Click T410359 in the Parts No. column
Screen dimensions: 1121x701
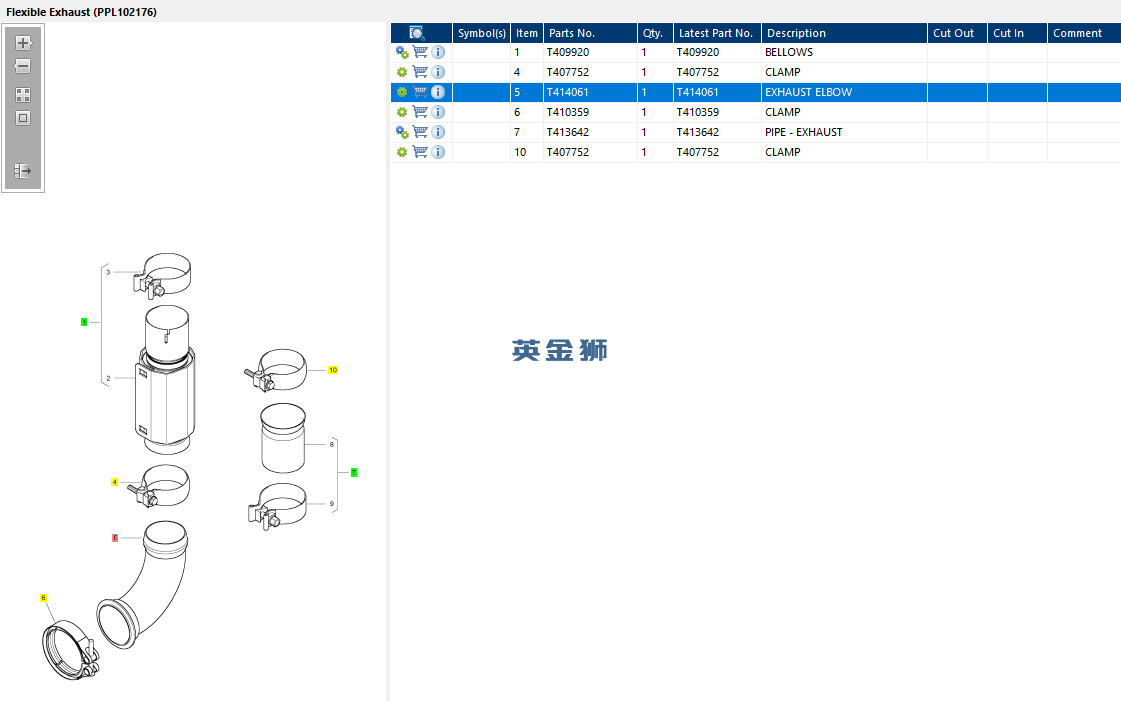568,112
